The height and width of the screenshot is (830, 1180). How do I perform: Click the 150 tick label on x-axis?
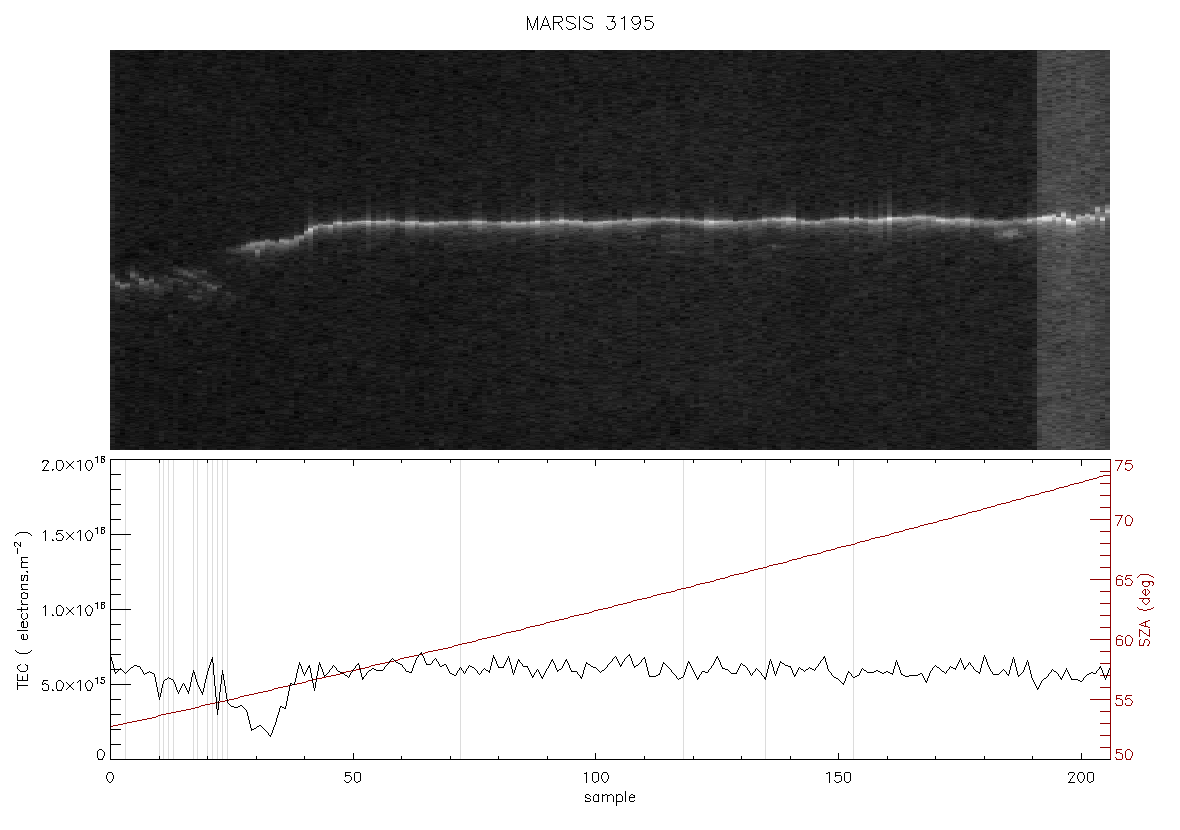(838, 777)
